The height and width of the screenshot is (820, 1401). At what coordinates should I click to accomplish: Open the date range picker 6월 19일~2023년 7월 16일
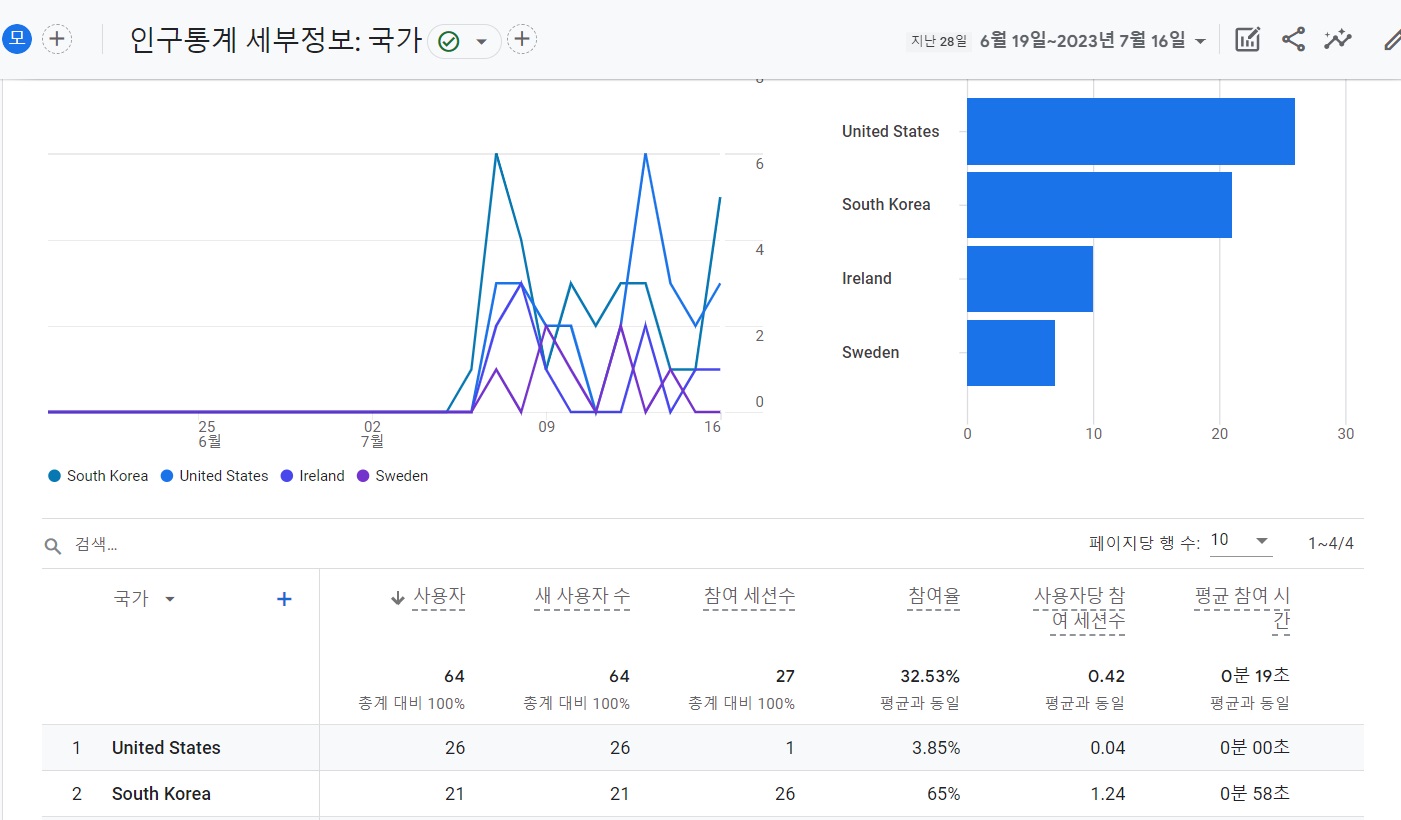coord(1093,40)
